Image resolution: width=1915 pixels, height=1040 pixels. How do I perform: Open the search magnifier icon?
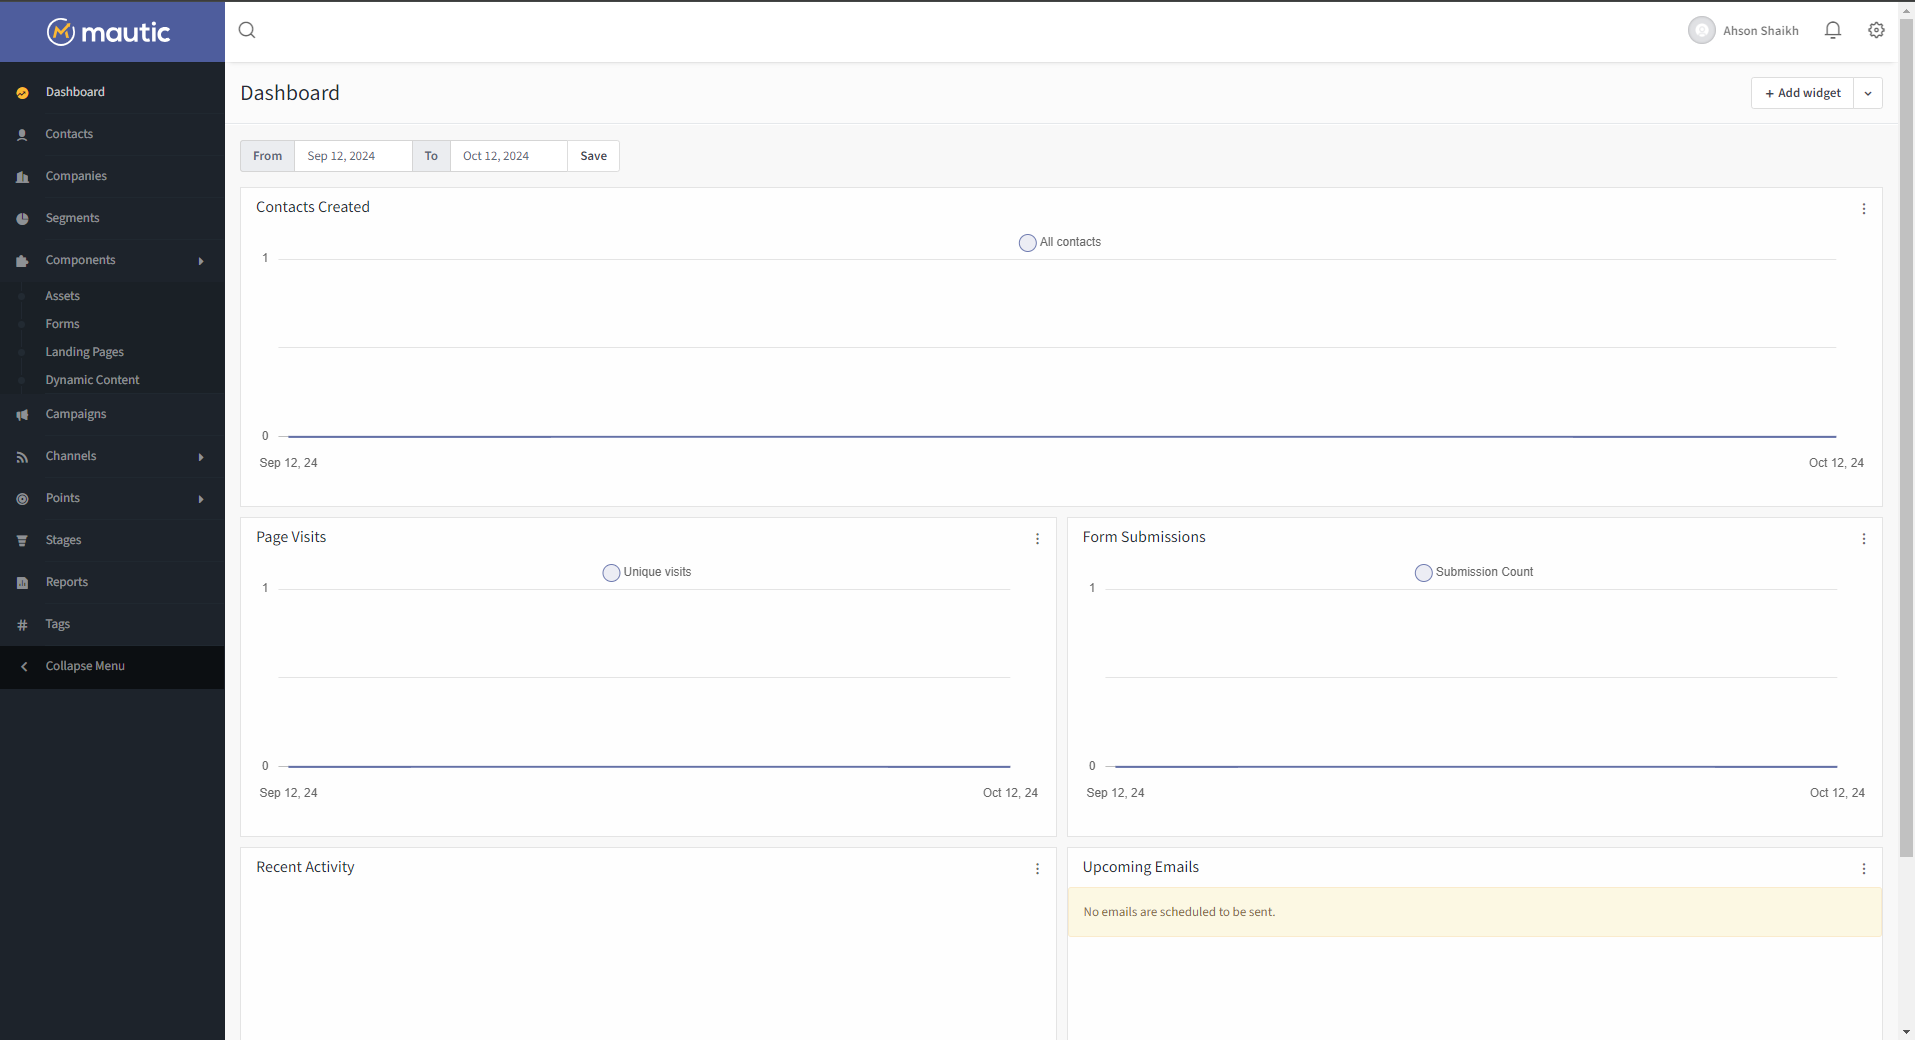click(x=247, y=30)
